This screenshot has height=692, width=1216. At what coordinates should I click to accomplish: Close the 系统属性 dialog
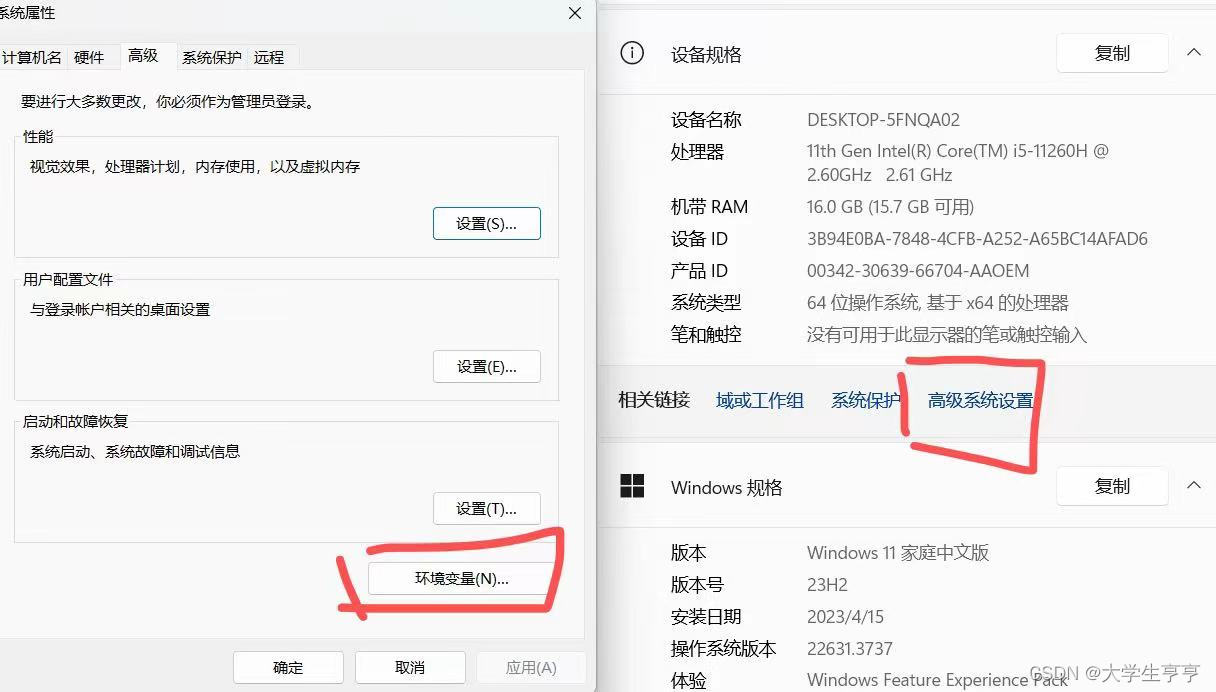click(x=575, y=13)
